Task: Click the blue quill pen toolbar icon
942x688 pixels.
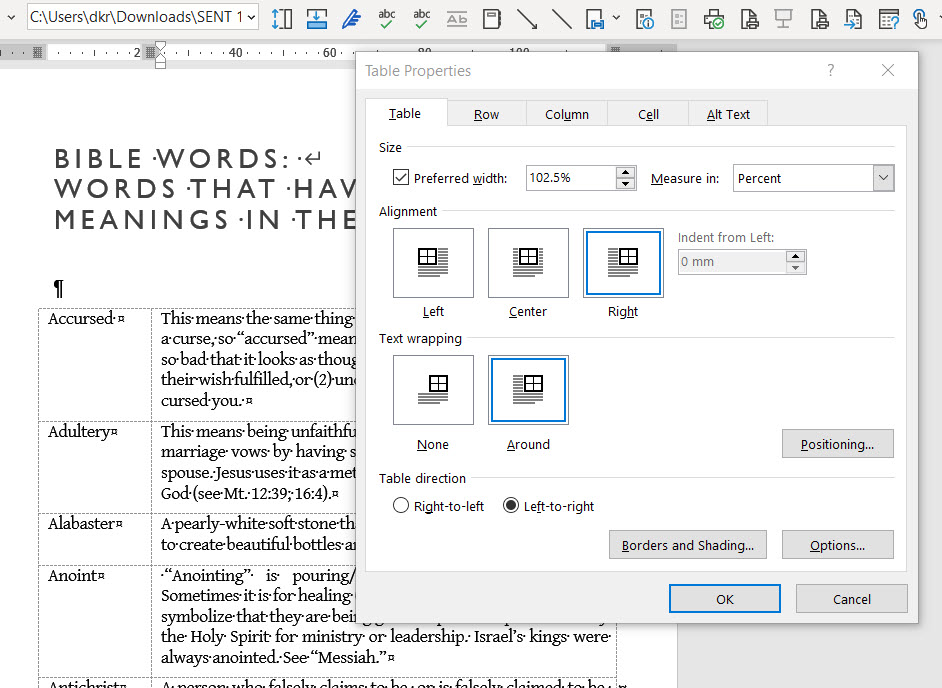Action: pos(351,19)
